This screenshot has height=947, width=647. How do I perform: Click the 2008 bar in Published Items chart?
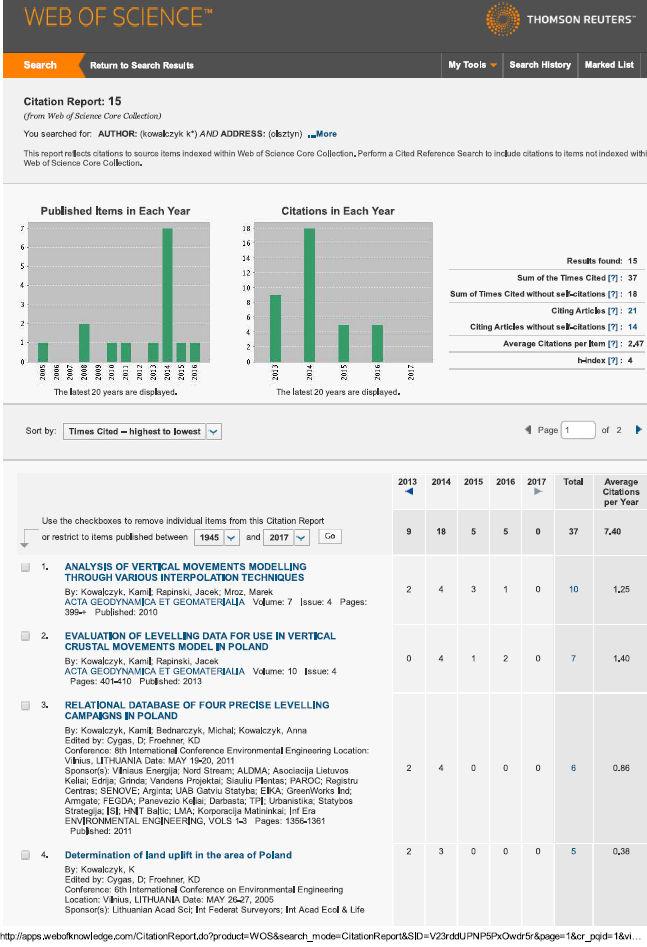[85, 343]
